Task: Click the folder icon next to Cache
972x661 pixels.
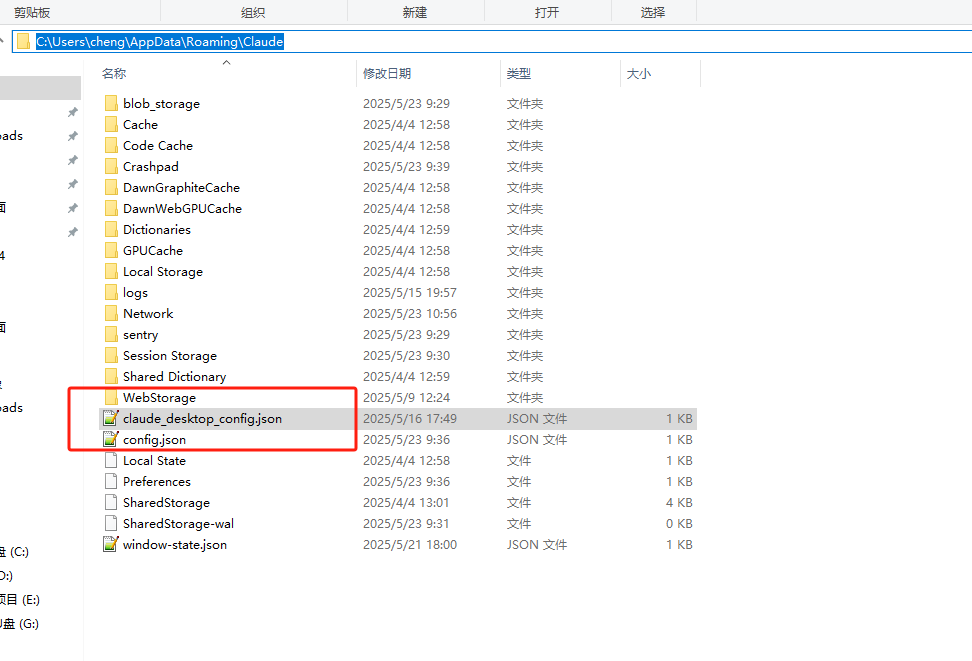Action: click(111, 125)
